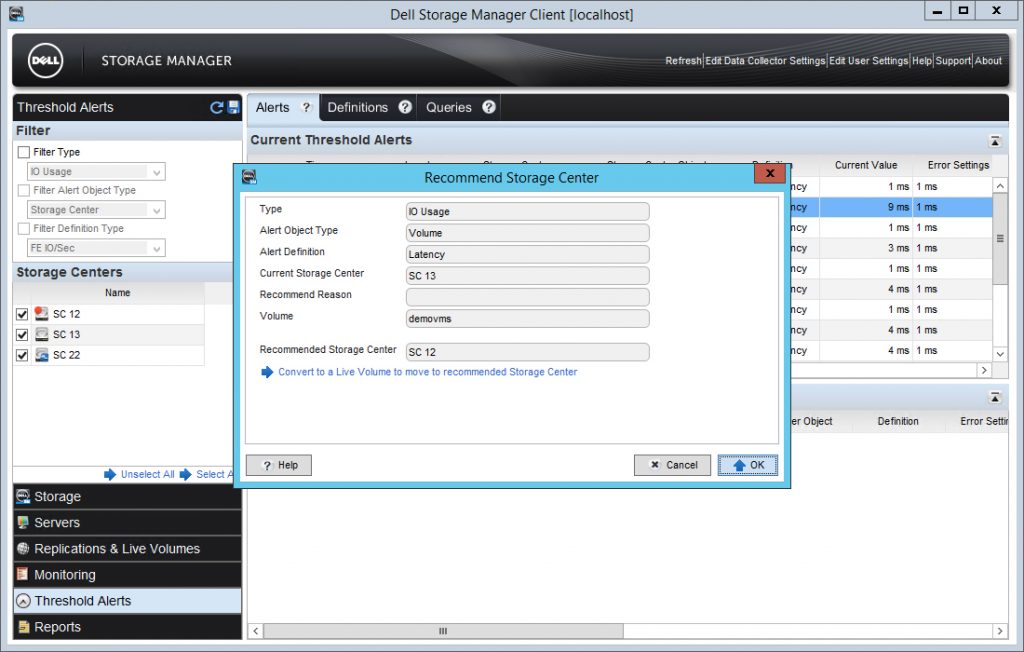Click the save icon in Threshold Alerts header

pos(233,108)
